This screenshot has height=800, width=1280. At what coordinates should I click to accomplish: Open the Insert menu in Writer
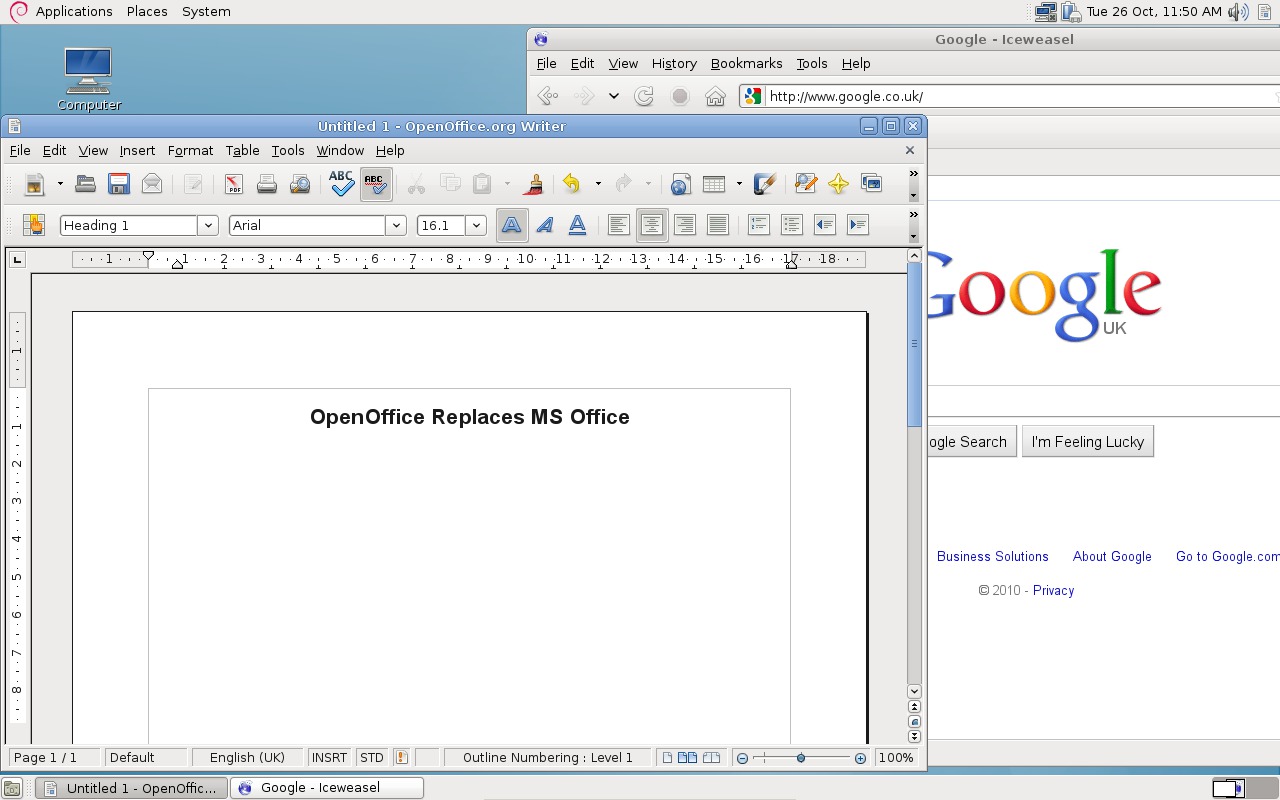(x=137, y=150)
